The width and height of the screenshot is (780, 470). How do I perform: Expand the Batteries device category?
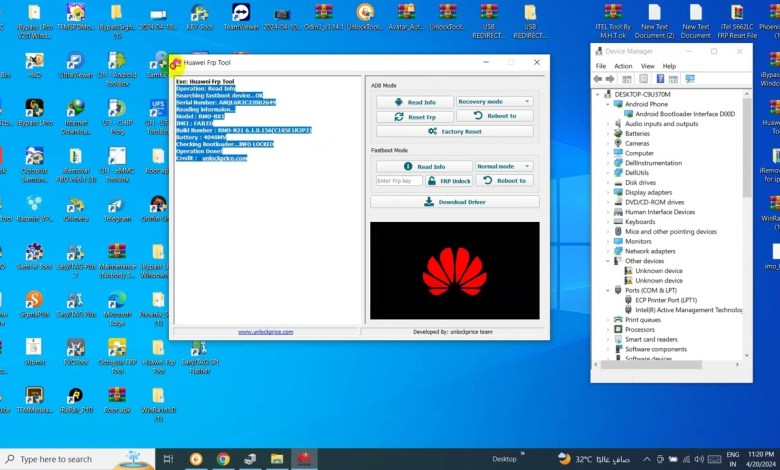(609, 133)
